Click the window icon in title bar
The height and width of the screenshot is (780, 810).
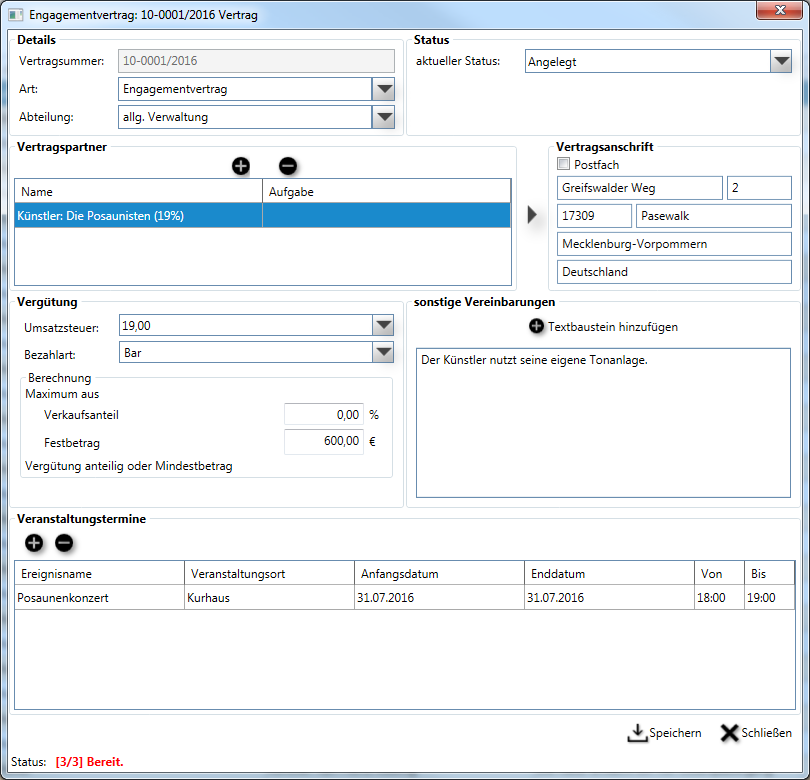15,14
